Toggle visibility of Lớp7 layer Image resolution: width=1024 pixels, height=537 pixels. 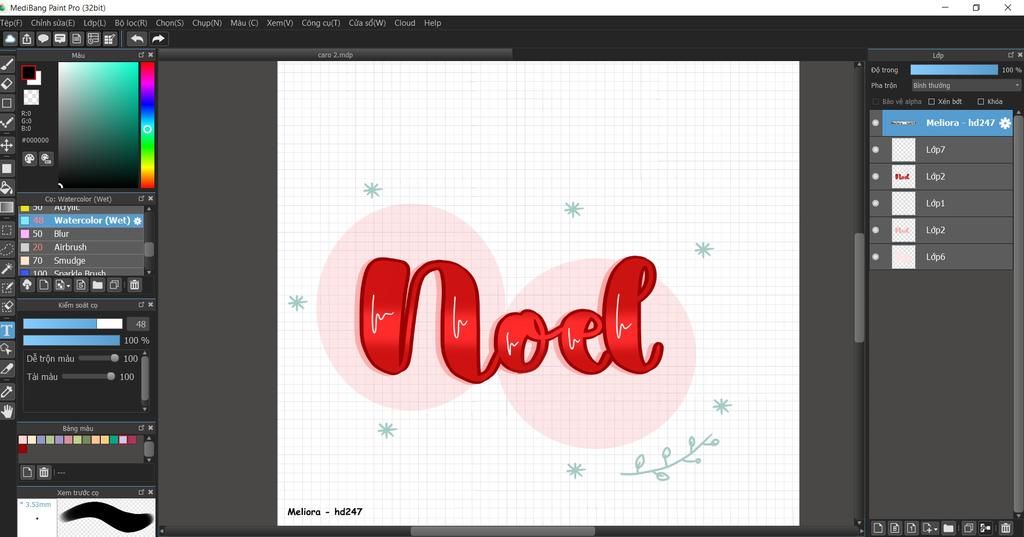(x=876, y=150)
